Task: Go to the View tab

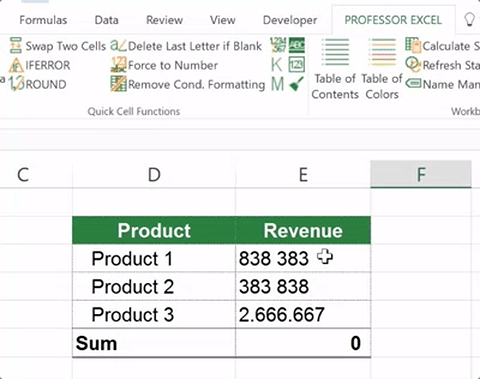Action: [223, 20]
